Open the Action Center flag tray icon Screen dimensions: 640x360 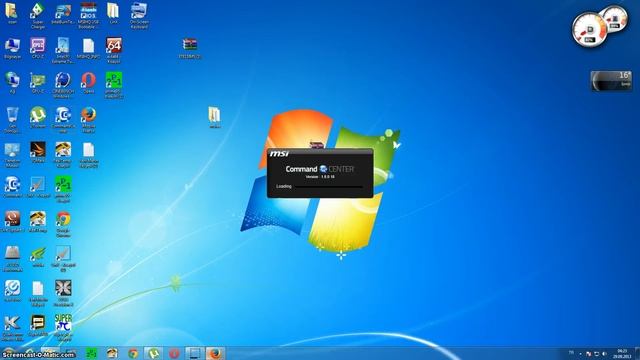click(x=589, y=354)
